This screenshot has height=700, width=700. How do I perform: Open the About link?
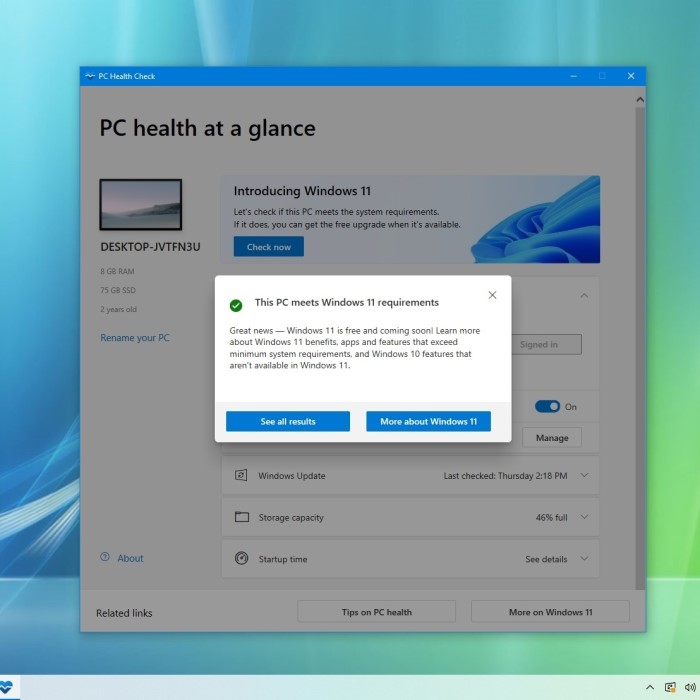click(130, 558)
